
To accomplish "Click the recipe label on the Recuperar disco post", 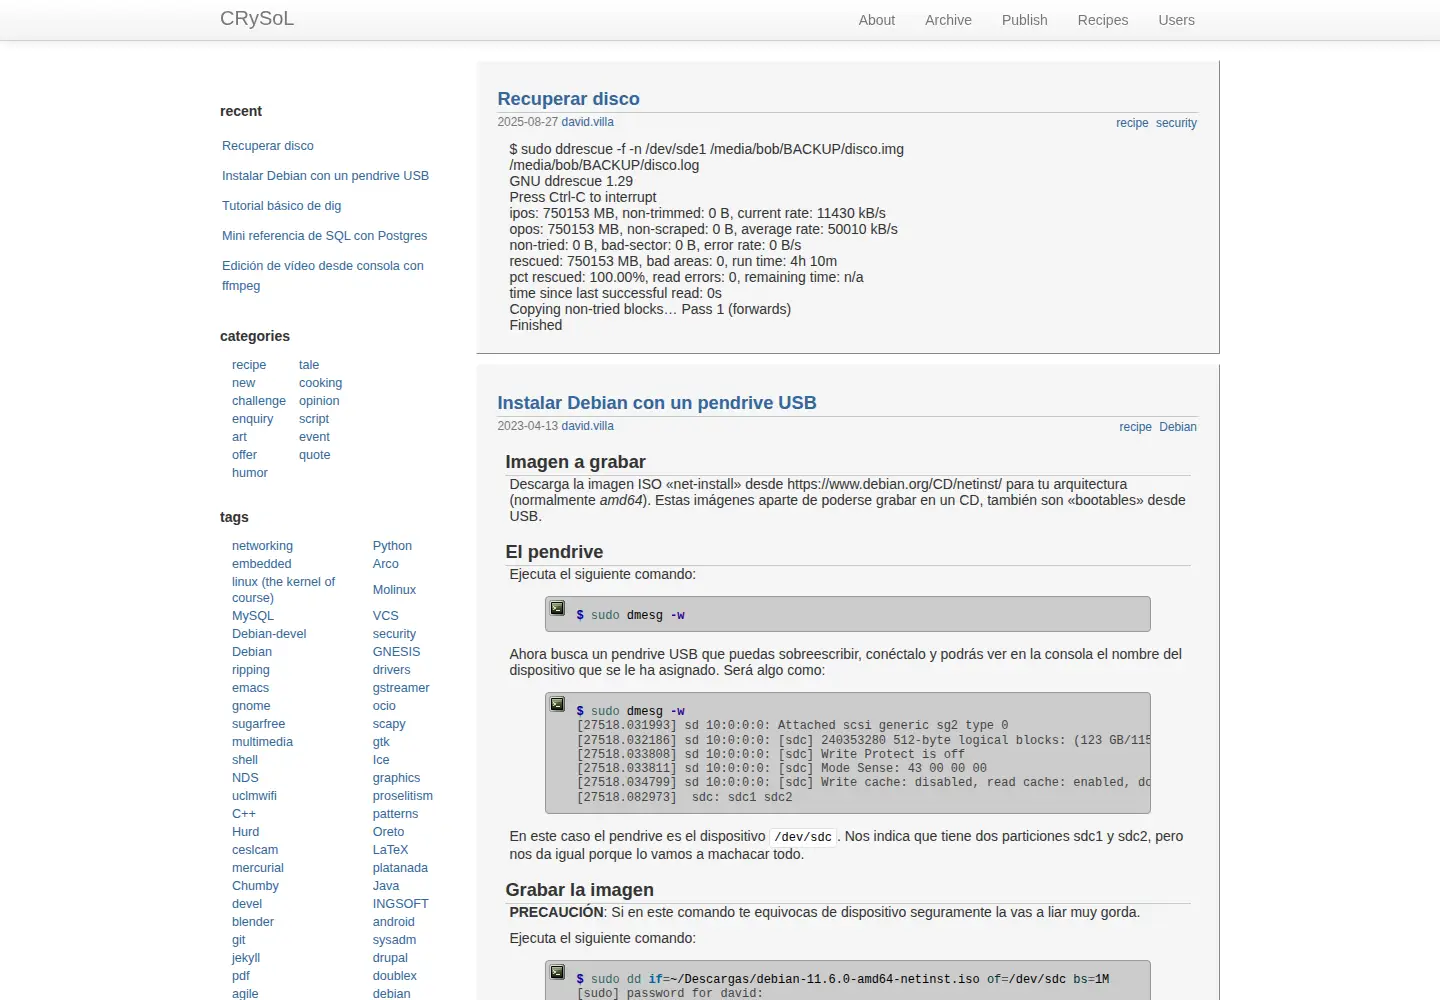I will click(1132, 123).
